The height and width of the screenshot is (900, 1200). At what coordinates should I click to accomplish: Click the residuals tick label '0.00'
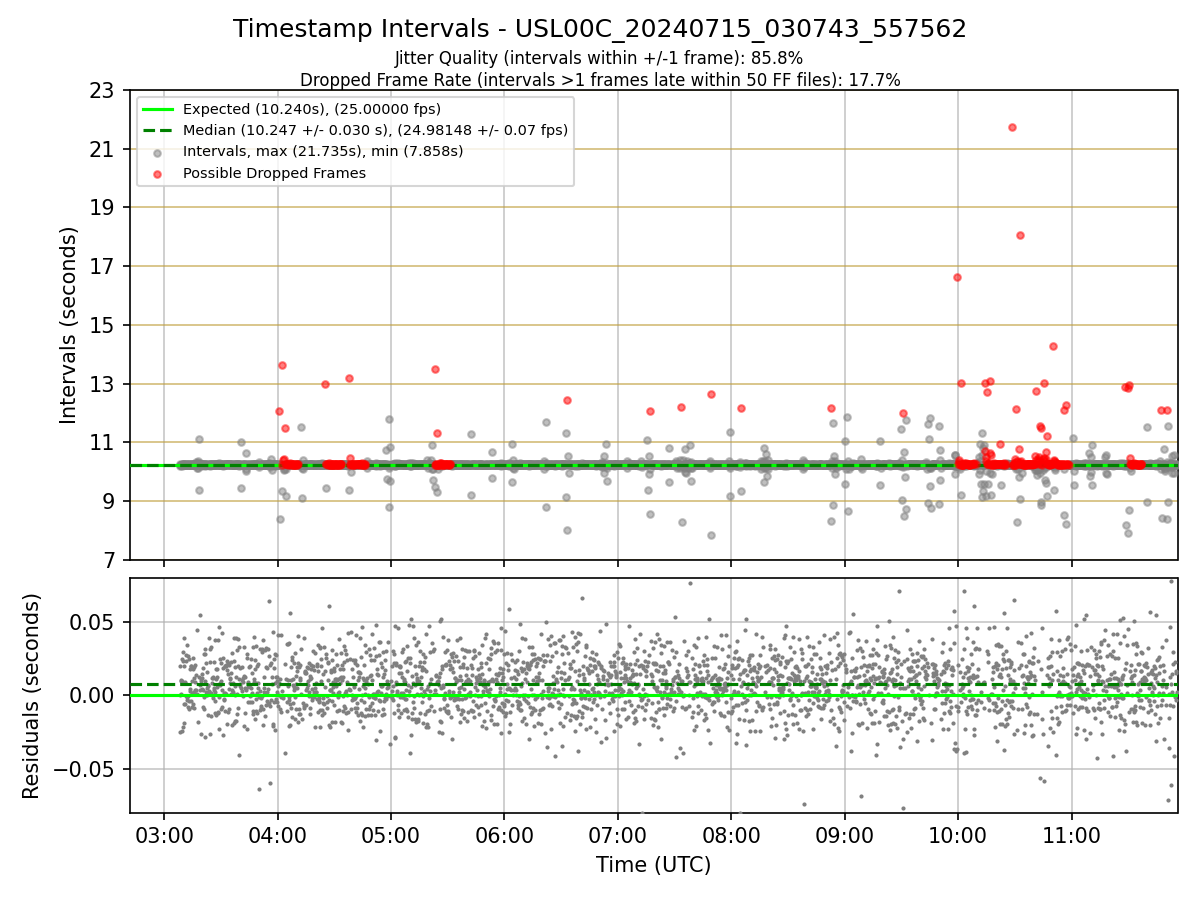coord(93,695)
